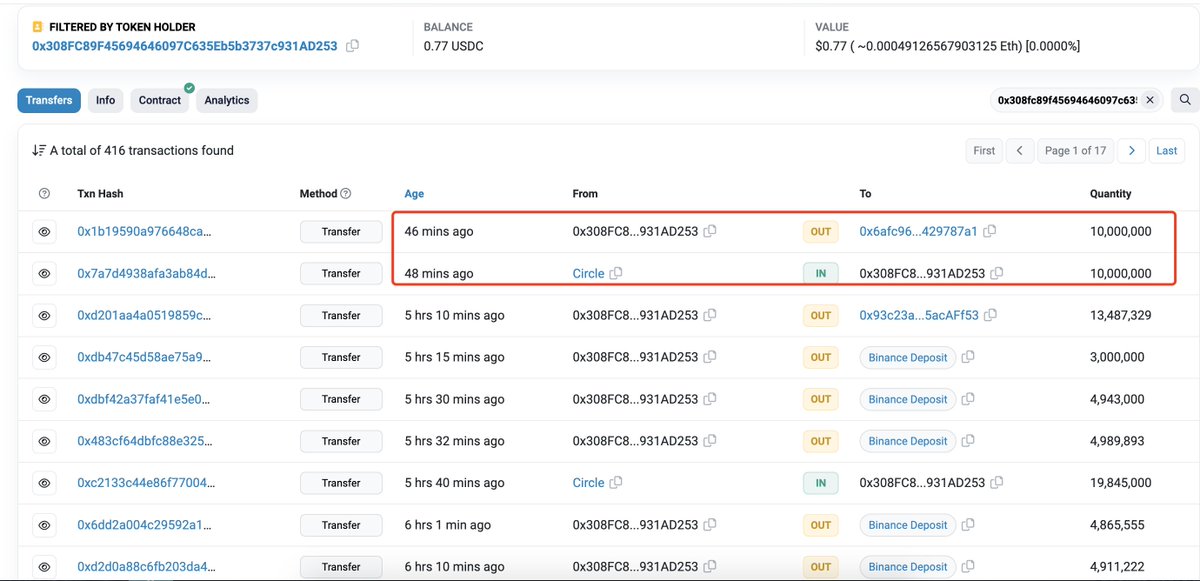Open the search magnifier button
This screenshot has width=1200, height=581.
pos(1184,100)
